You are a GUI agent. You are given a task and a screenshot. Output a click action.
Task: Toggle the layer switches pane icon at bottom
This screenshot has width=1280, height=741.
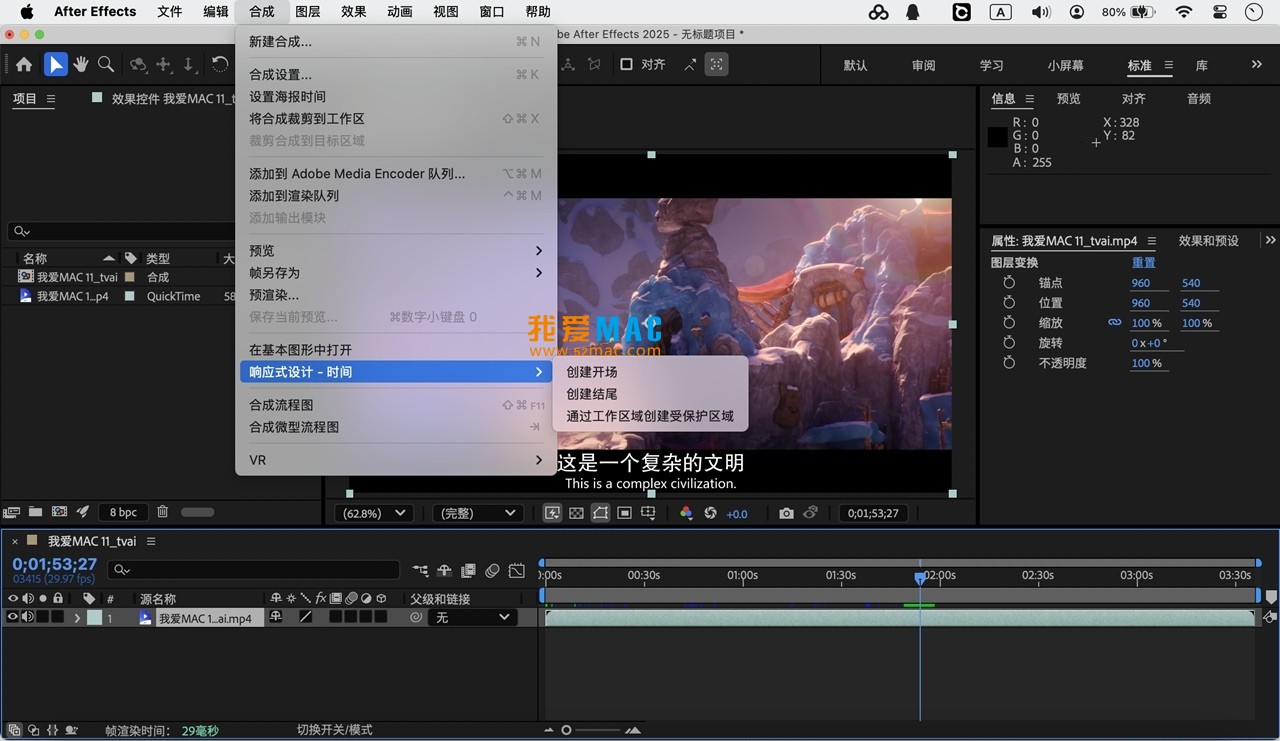[x=14, y=730]
